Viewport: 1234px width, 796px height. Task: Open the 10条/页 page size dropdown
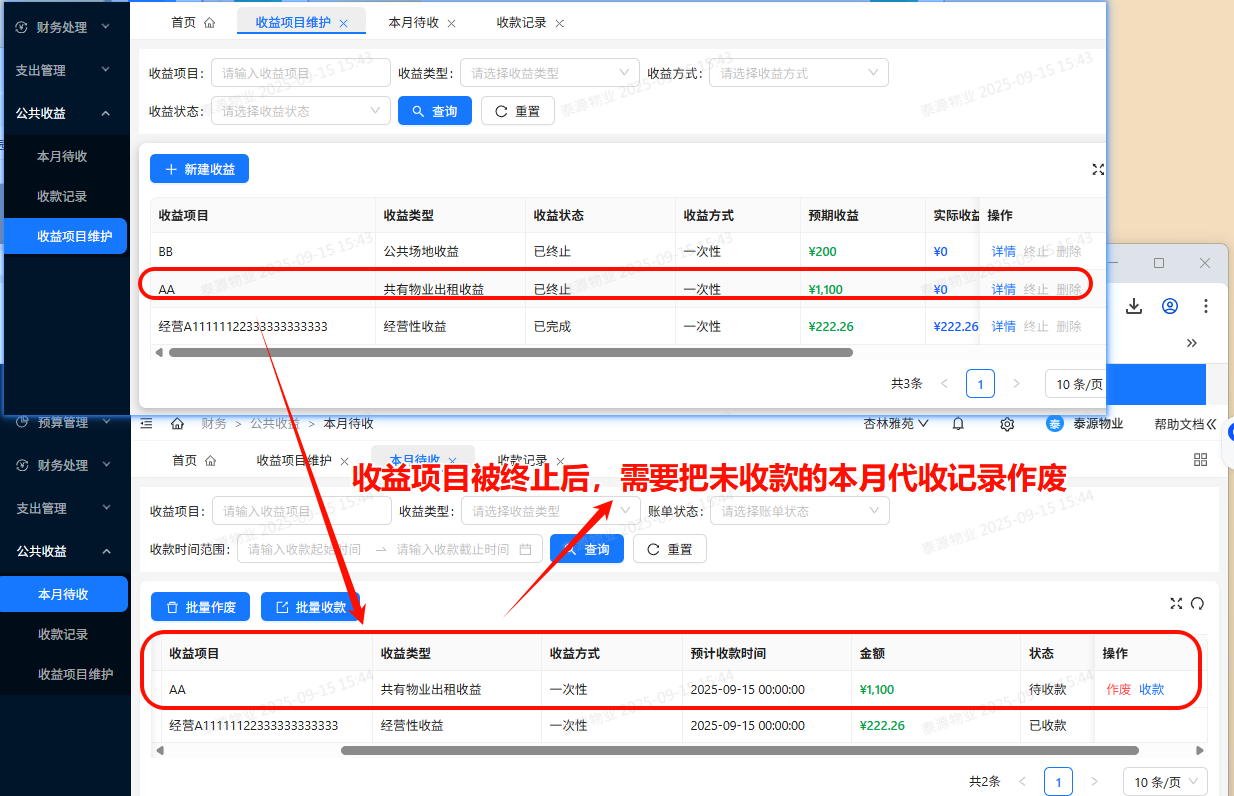click(1165, 781)
